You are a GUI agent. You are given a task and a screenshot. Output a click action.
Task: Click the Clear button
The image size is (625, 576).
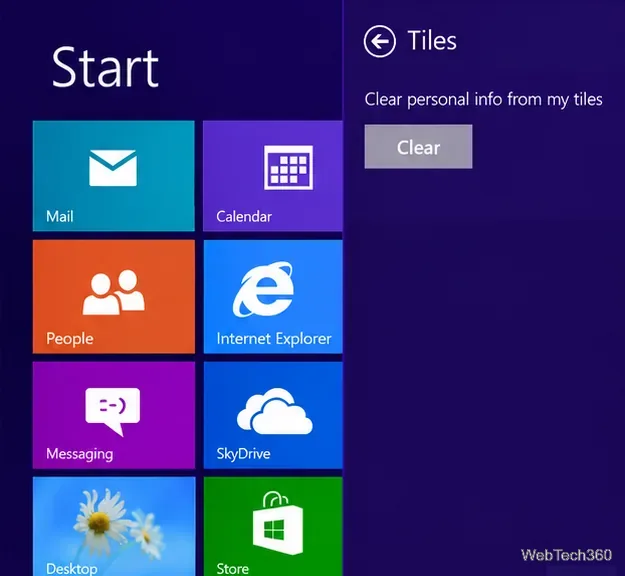tap(418, 146)
